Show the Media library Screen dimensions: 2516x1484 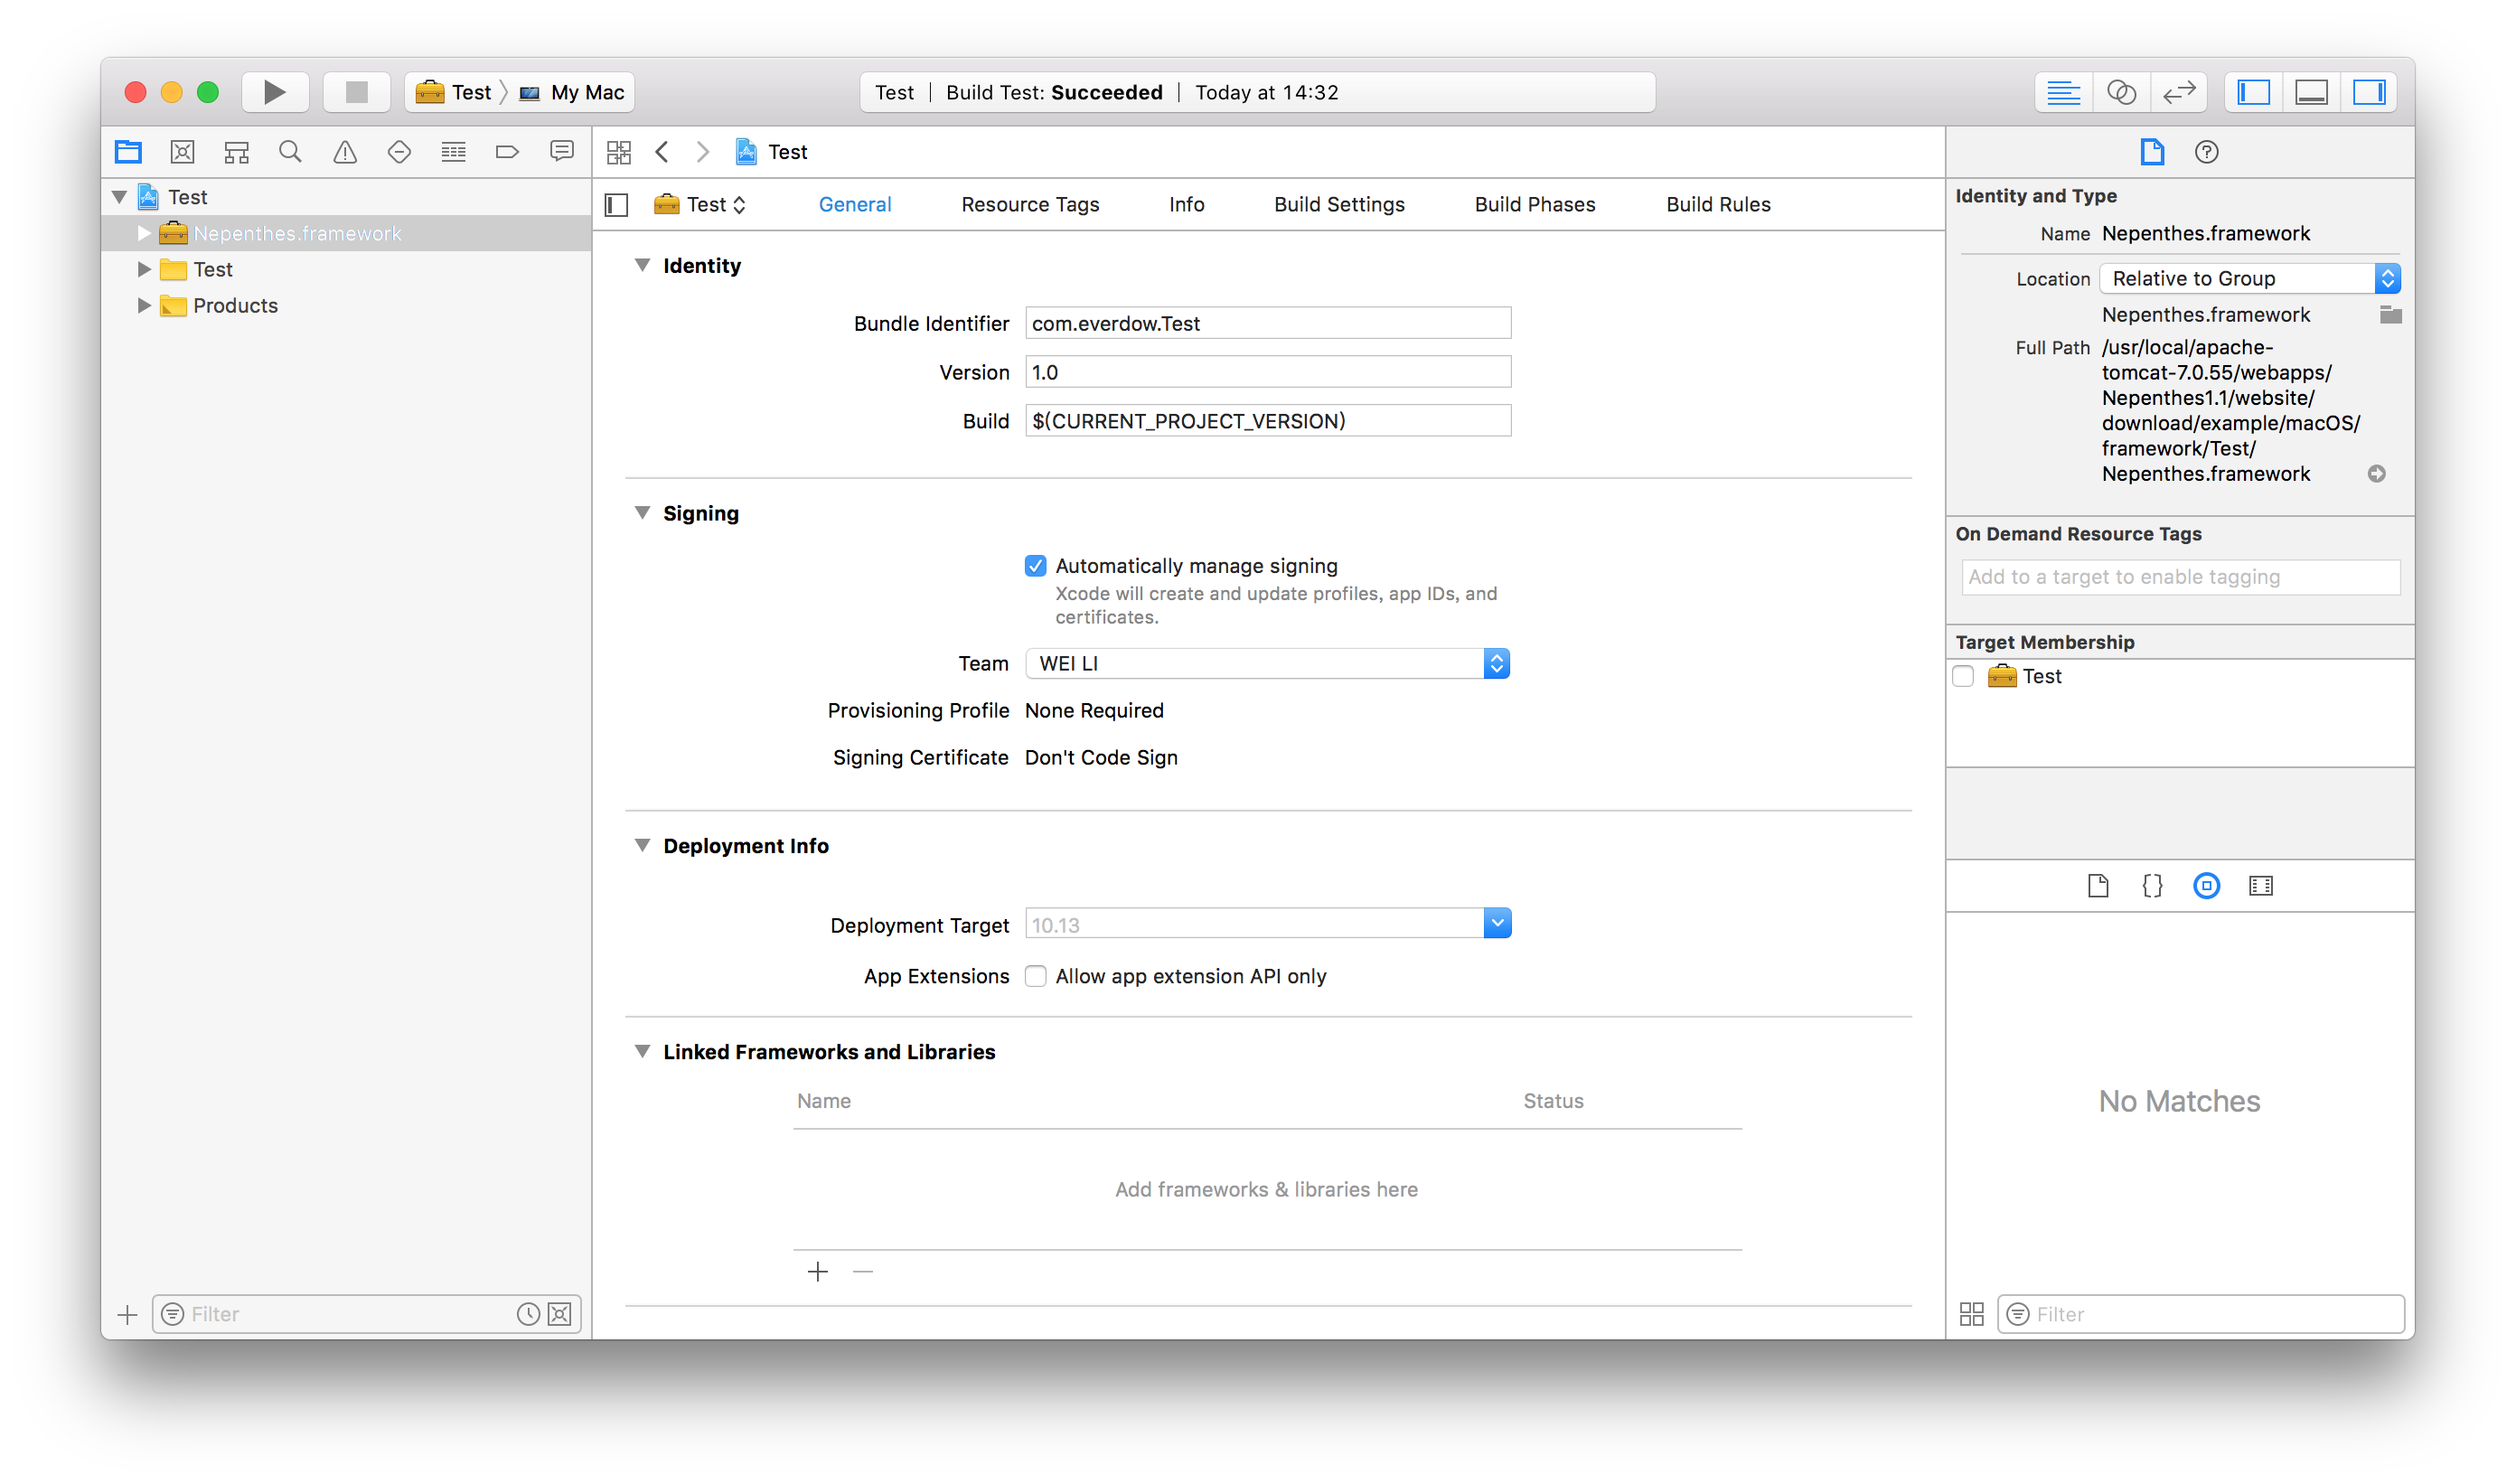[2260, 886]
